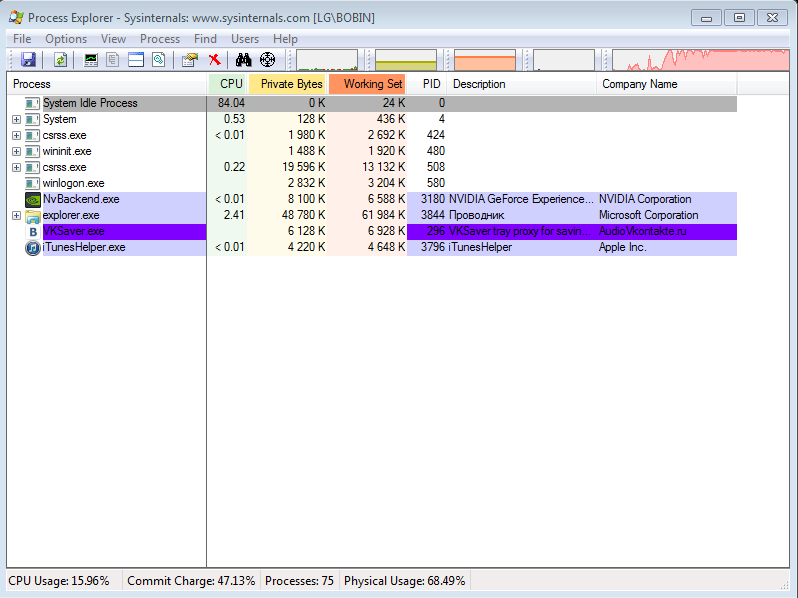Open the Find menu

click(x=205, y=39)
